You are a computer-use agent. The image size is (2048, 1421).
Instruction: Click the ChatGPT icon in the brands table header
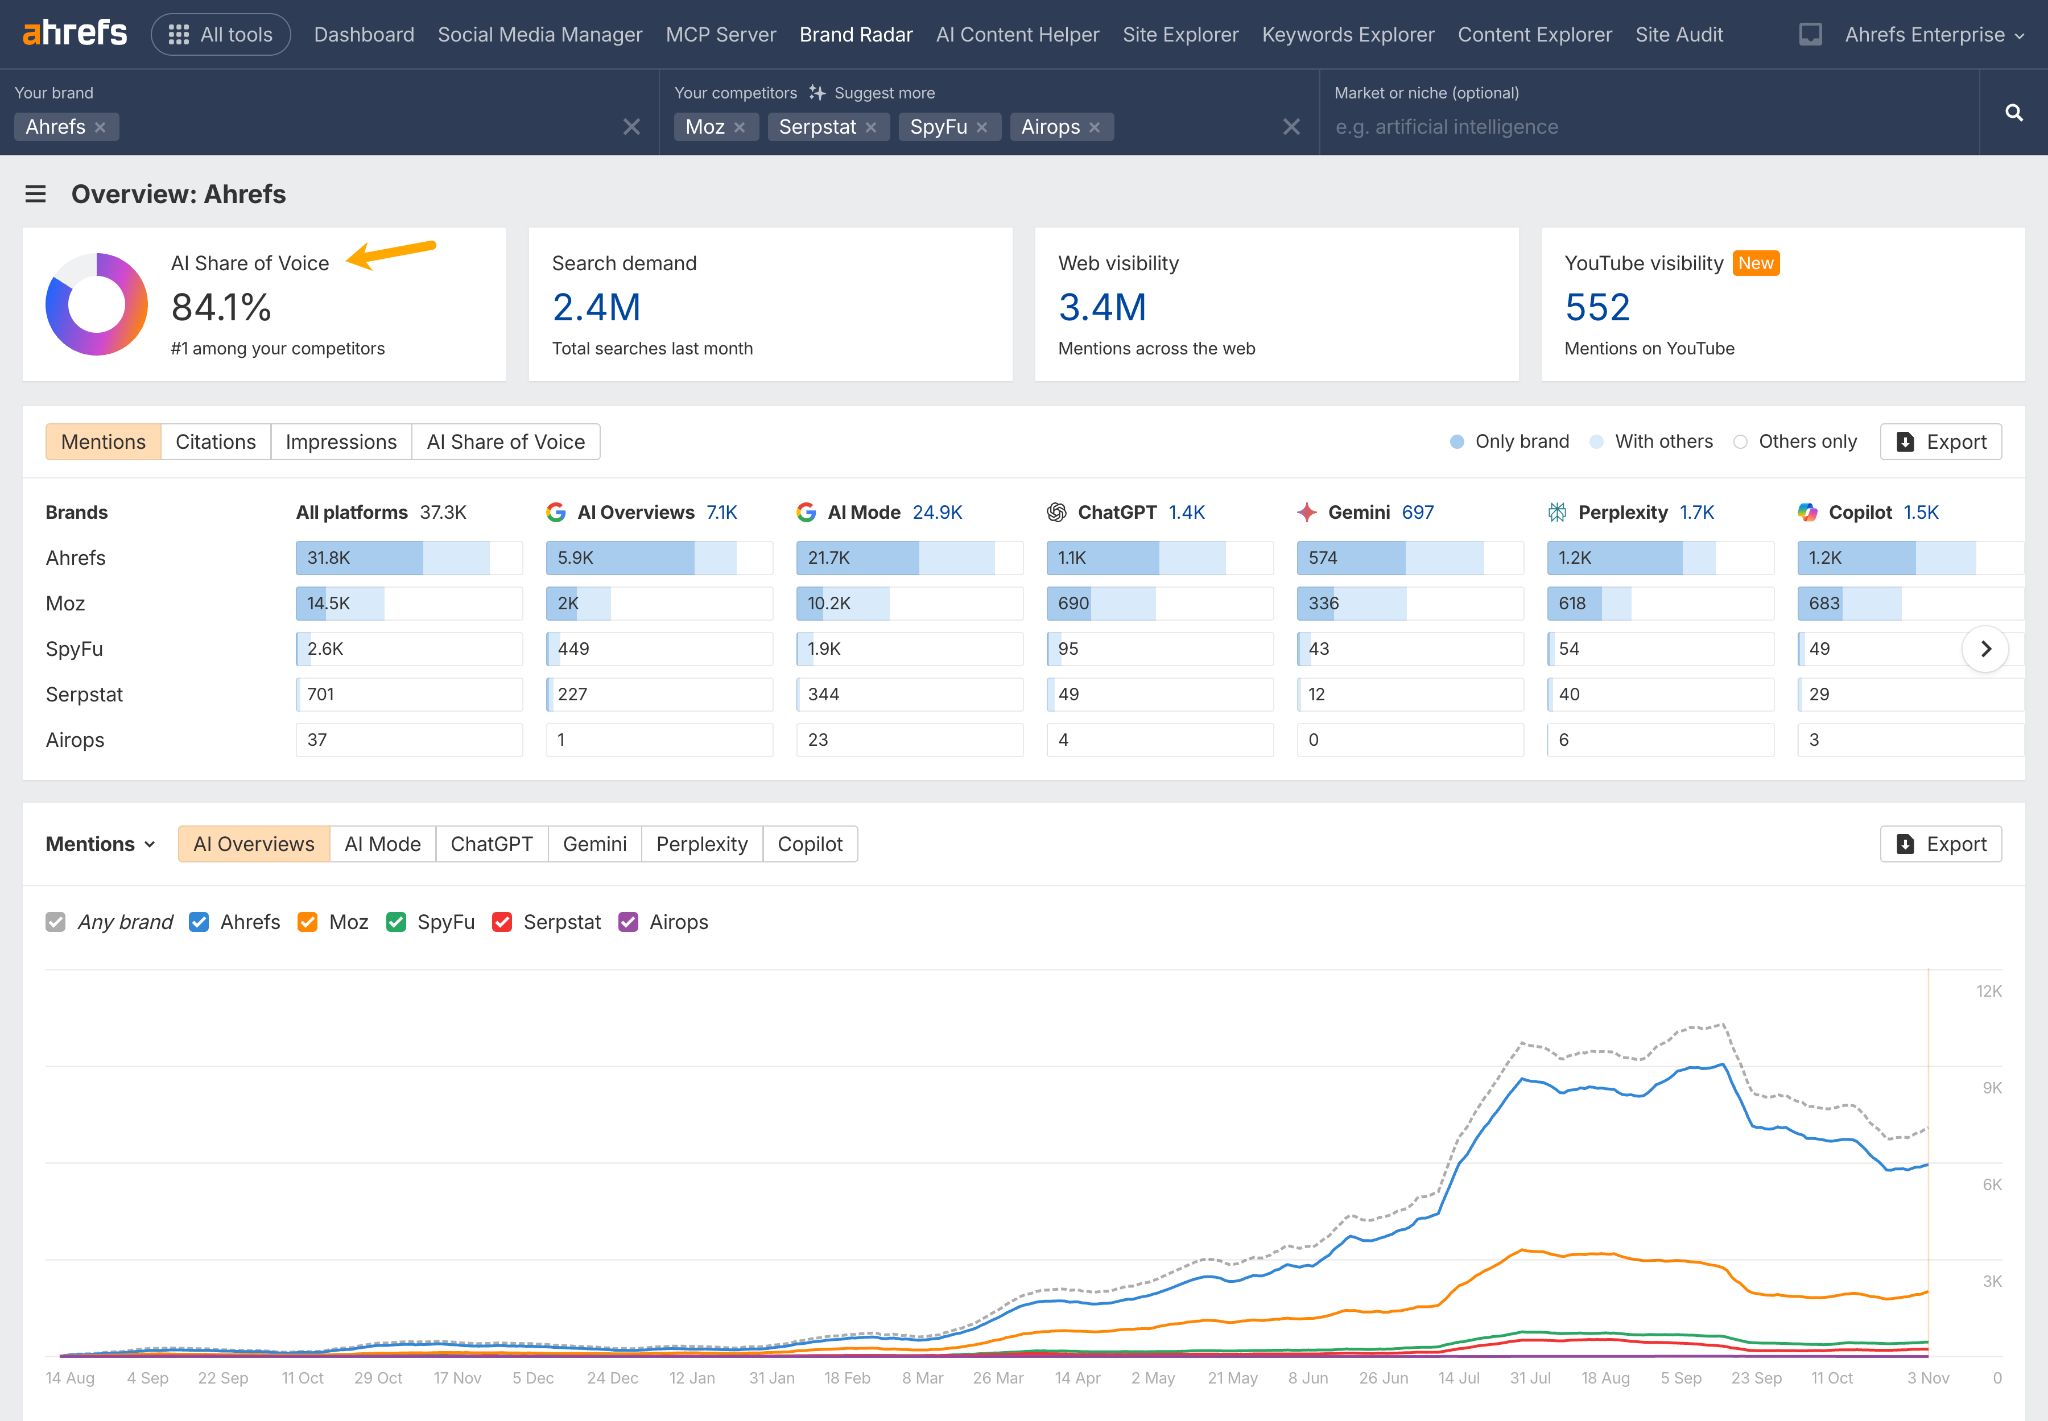(1057, 511)
